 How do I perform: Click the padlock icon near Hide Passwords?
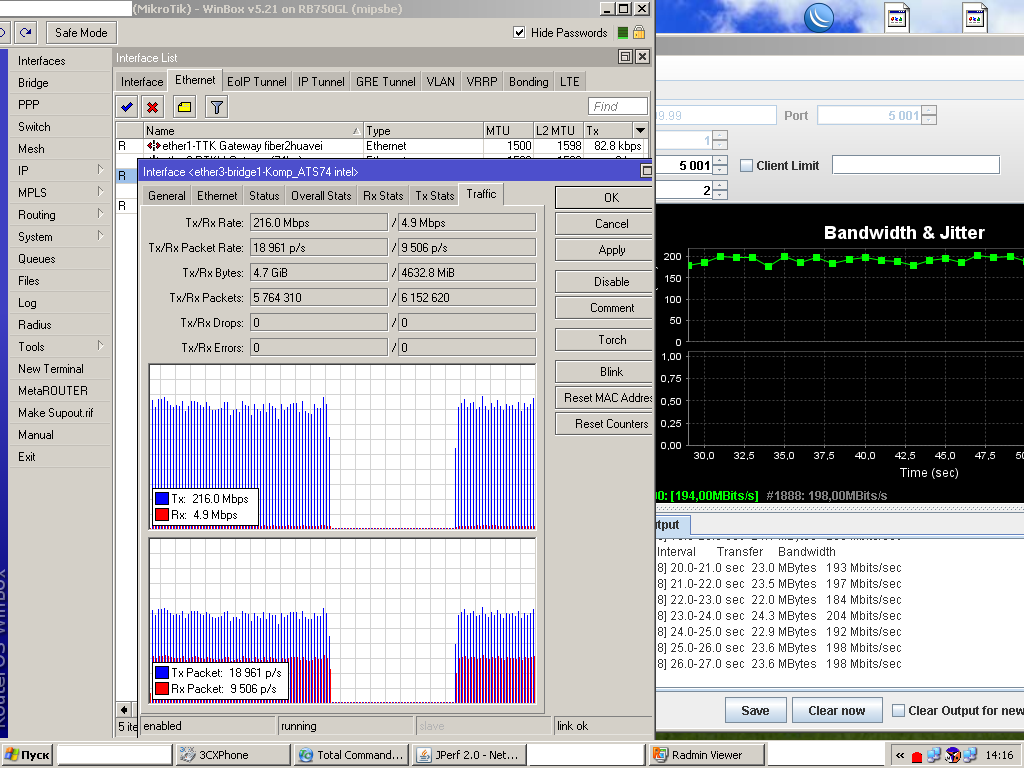point(640,33)
